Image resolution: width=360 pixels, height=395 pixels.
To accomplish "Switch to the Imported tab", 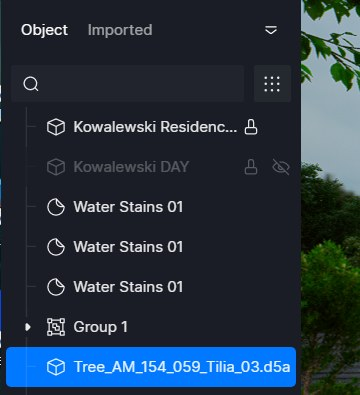I will point(120,30).
